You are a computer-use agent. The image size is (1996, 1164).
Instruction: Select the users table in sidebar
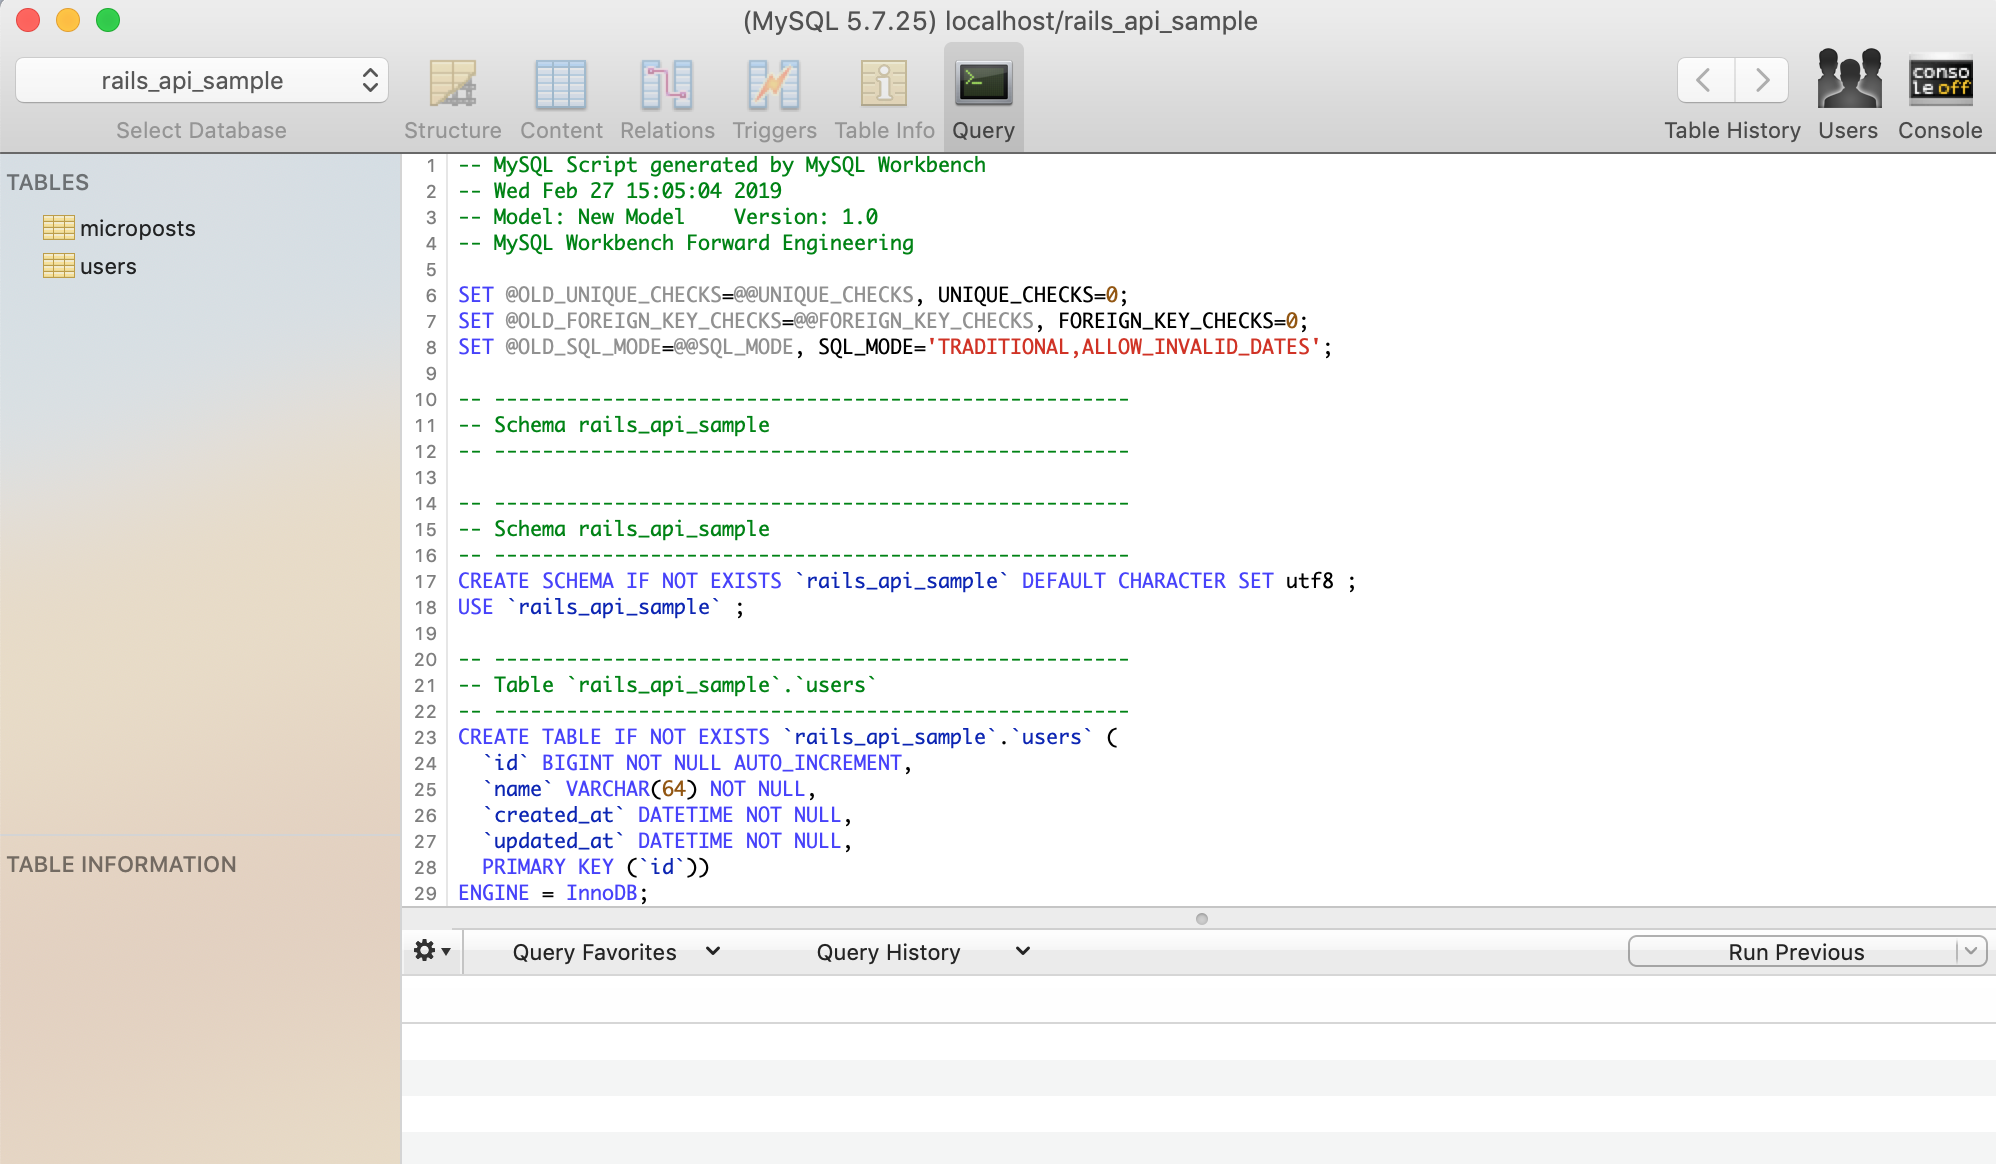(x=108, y=266)
